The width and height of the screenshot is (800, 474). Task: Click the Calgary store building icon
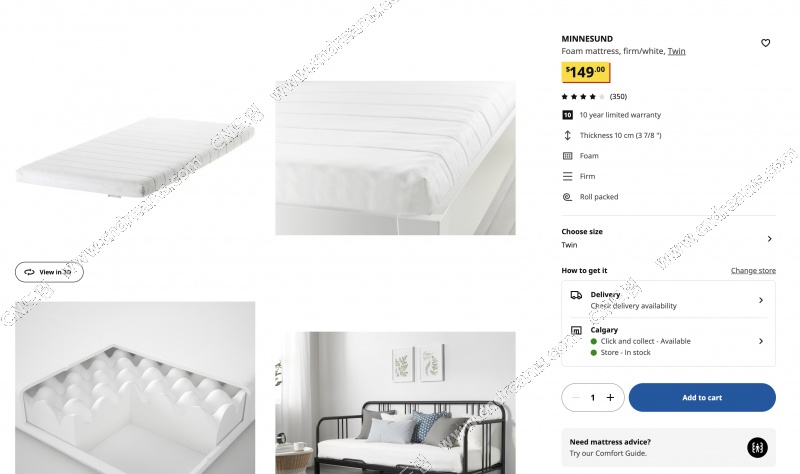pyautogui.click(x=576, y=331)
